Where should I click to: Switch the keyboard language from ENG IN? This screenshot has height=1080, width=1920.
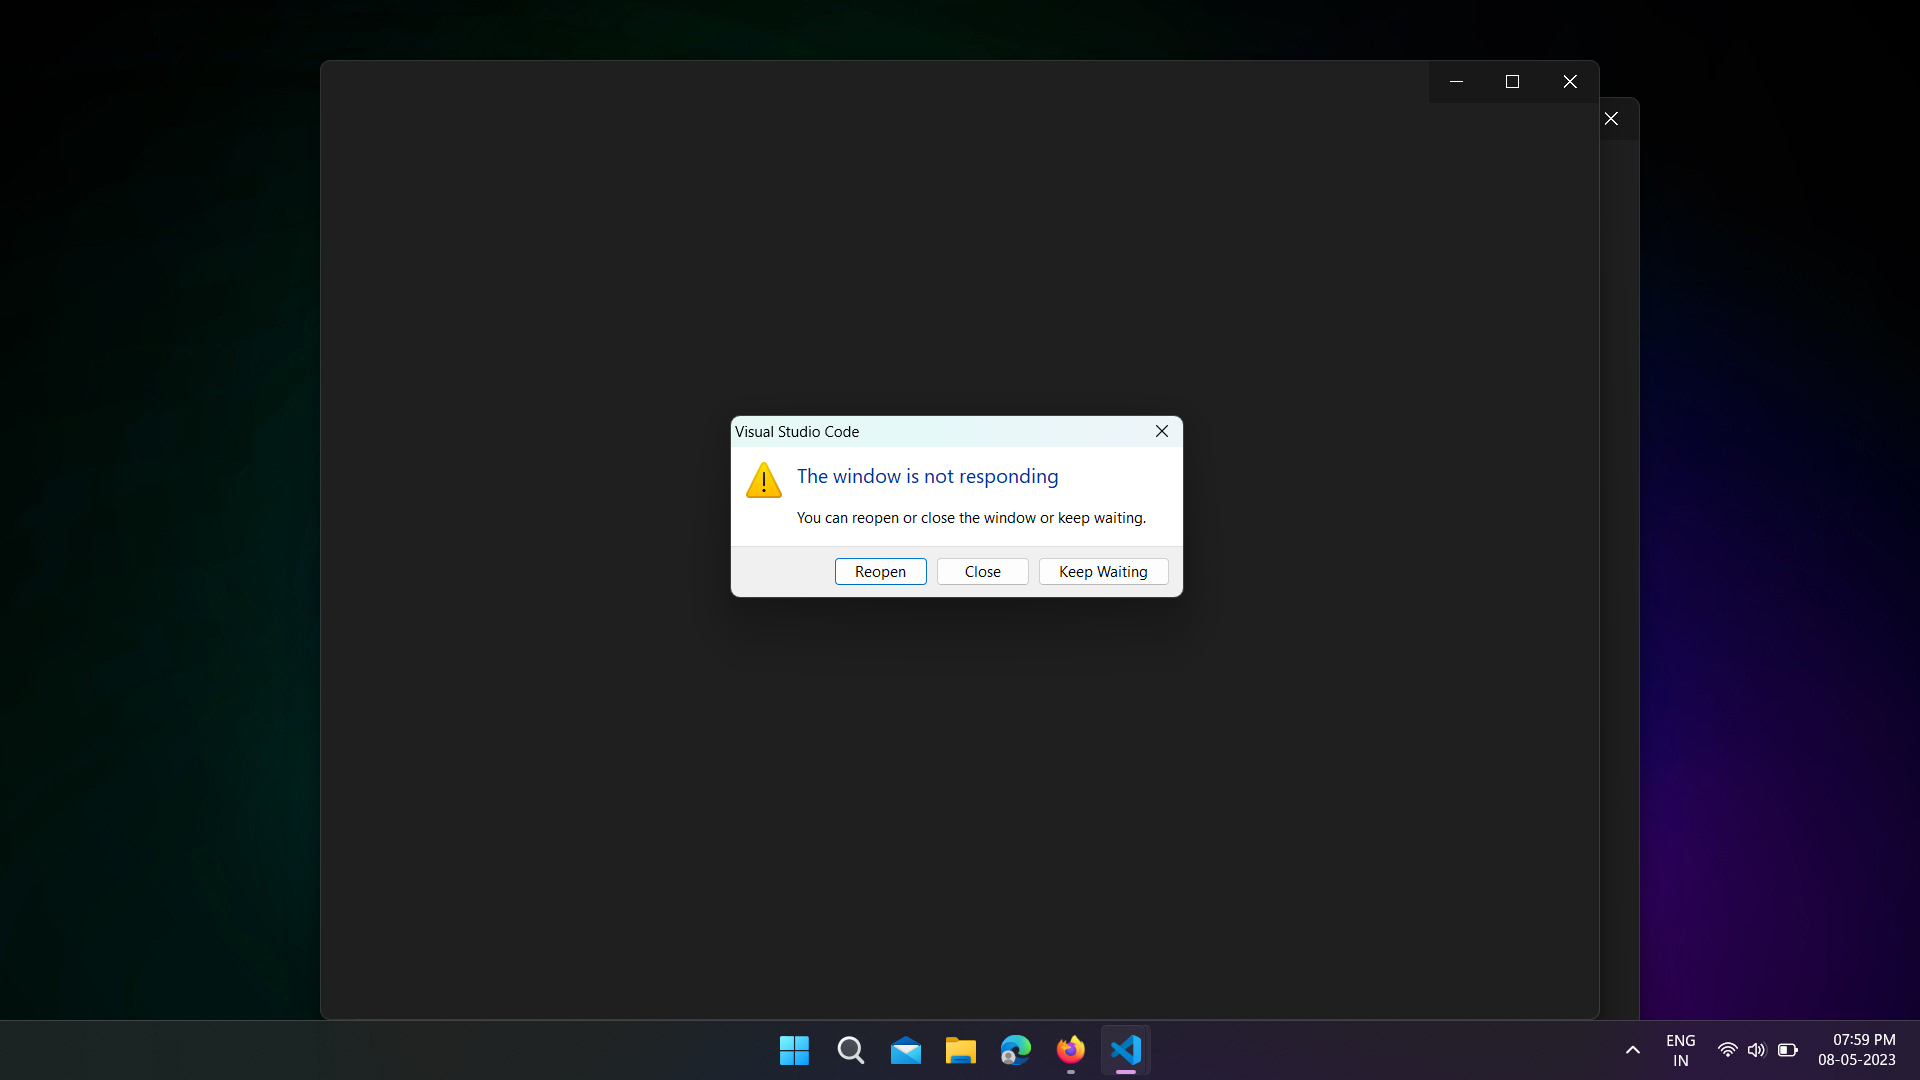tap(1680, 1050)
